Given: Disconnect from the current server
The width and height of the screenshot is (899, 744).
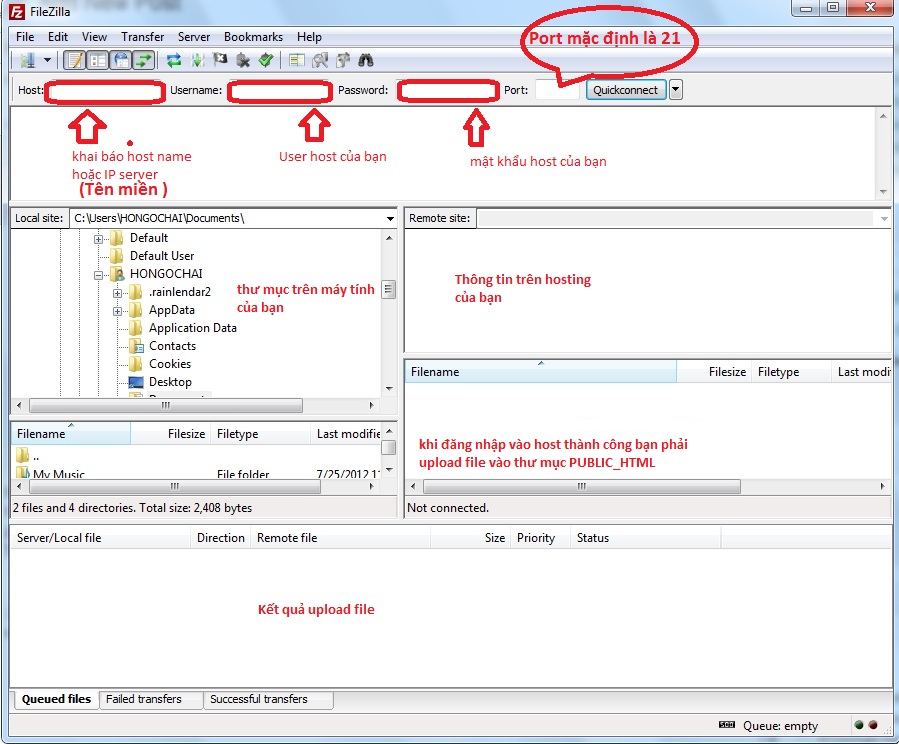Looking at the screenshot, I should (x=243, y=60).
